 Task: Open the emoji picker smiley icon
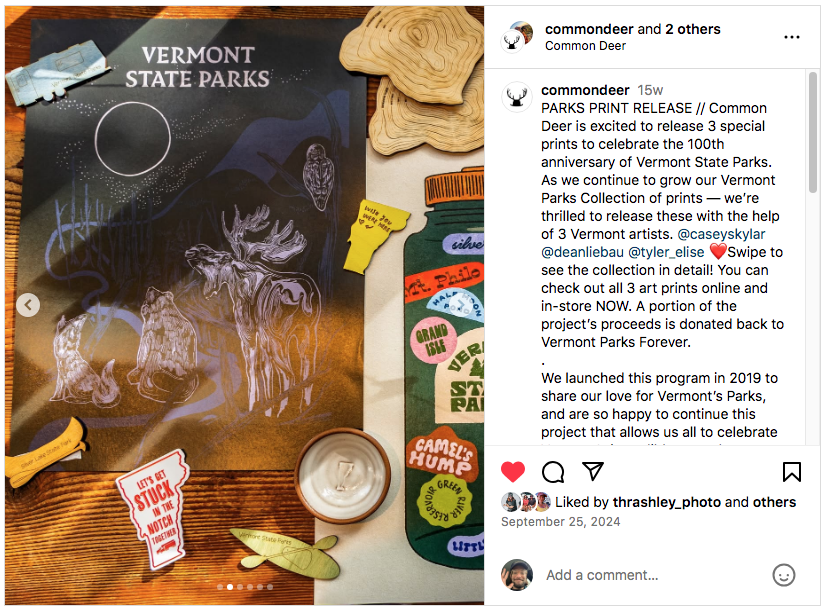pos(783,575)
